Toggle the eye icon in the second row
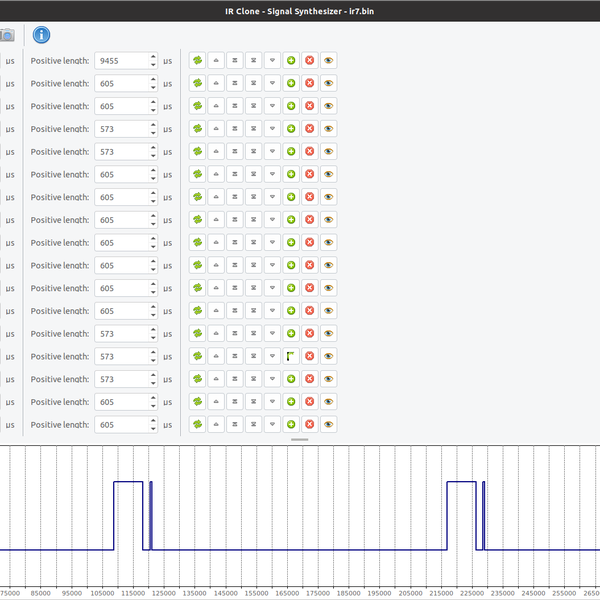Screen dimensions: 600x600 pyautogui.click(x=328, y=83)
